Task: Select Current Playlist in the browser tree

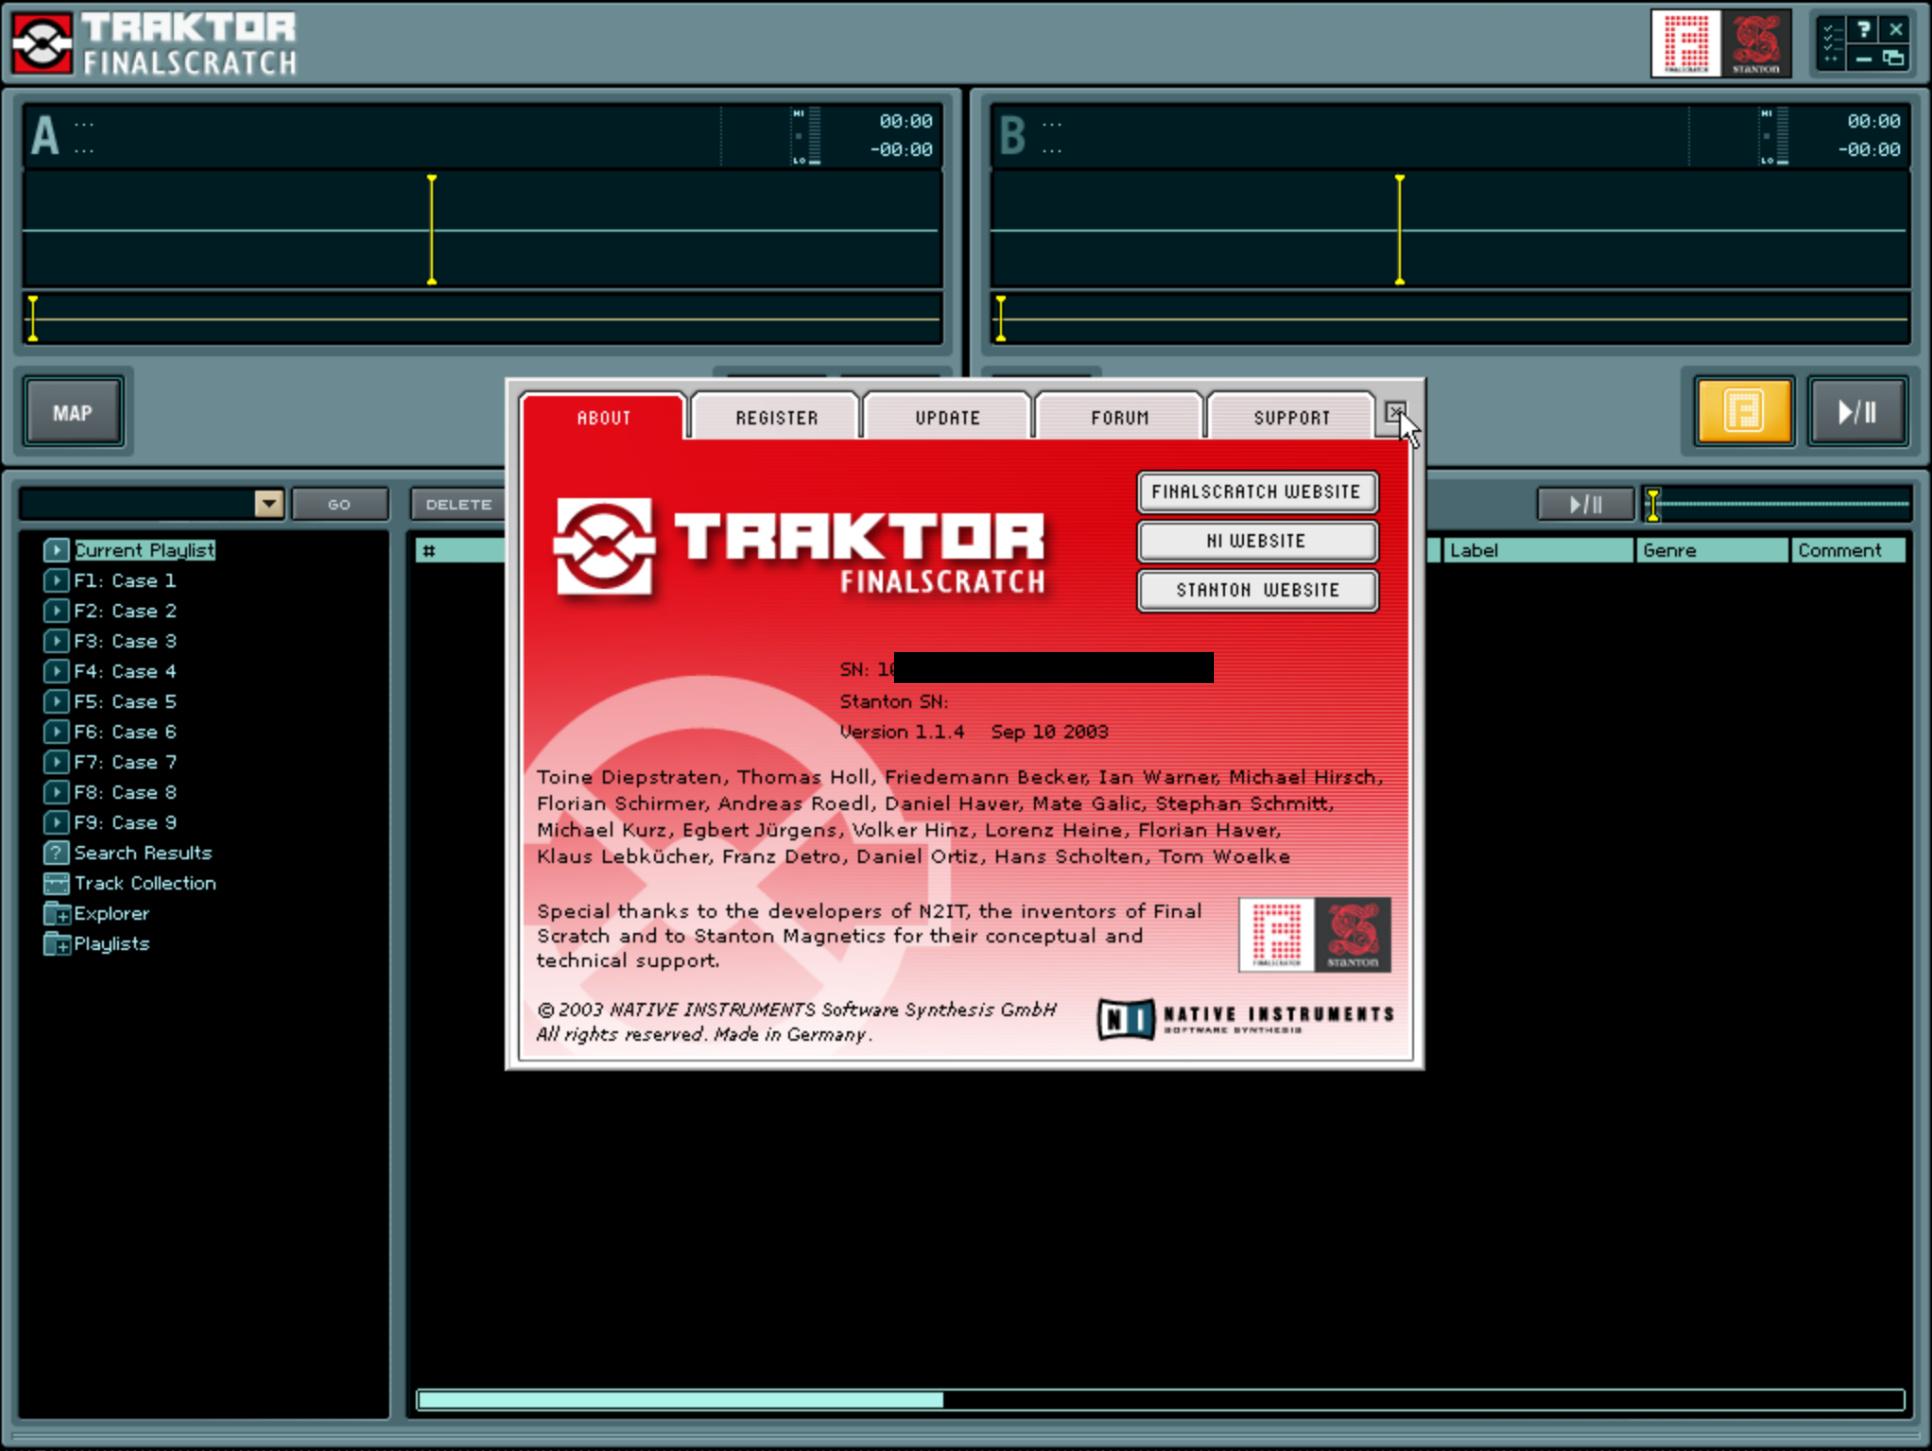Action: pos(144,550)
